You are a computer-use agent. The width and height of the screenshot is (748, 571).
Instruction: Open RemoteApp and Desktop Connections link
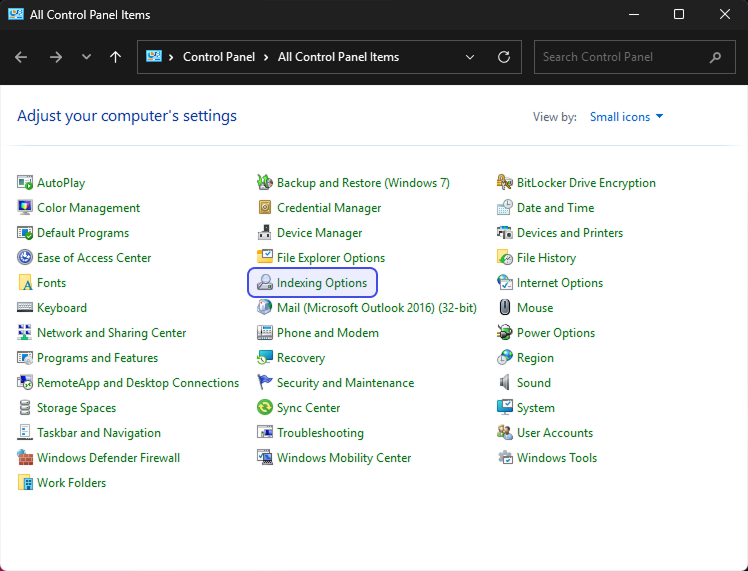(x=138, y=383)
